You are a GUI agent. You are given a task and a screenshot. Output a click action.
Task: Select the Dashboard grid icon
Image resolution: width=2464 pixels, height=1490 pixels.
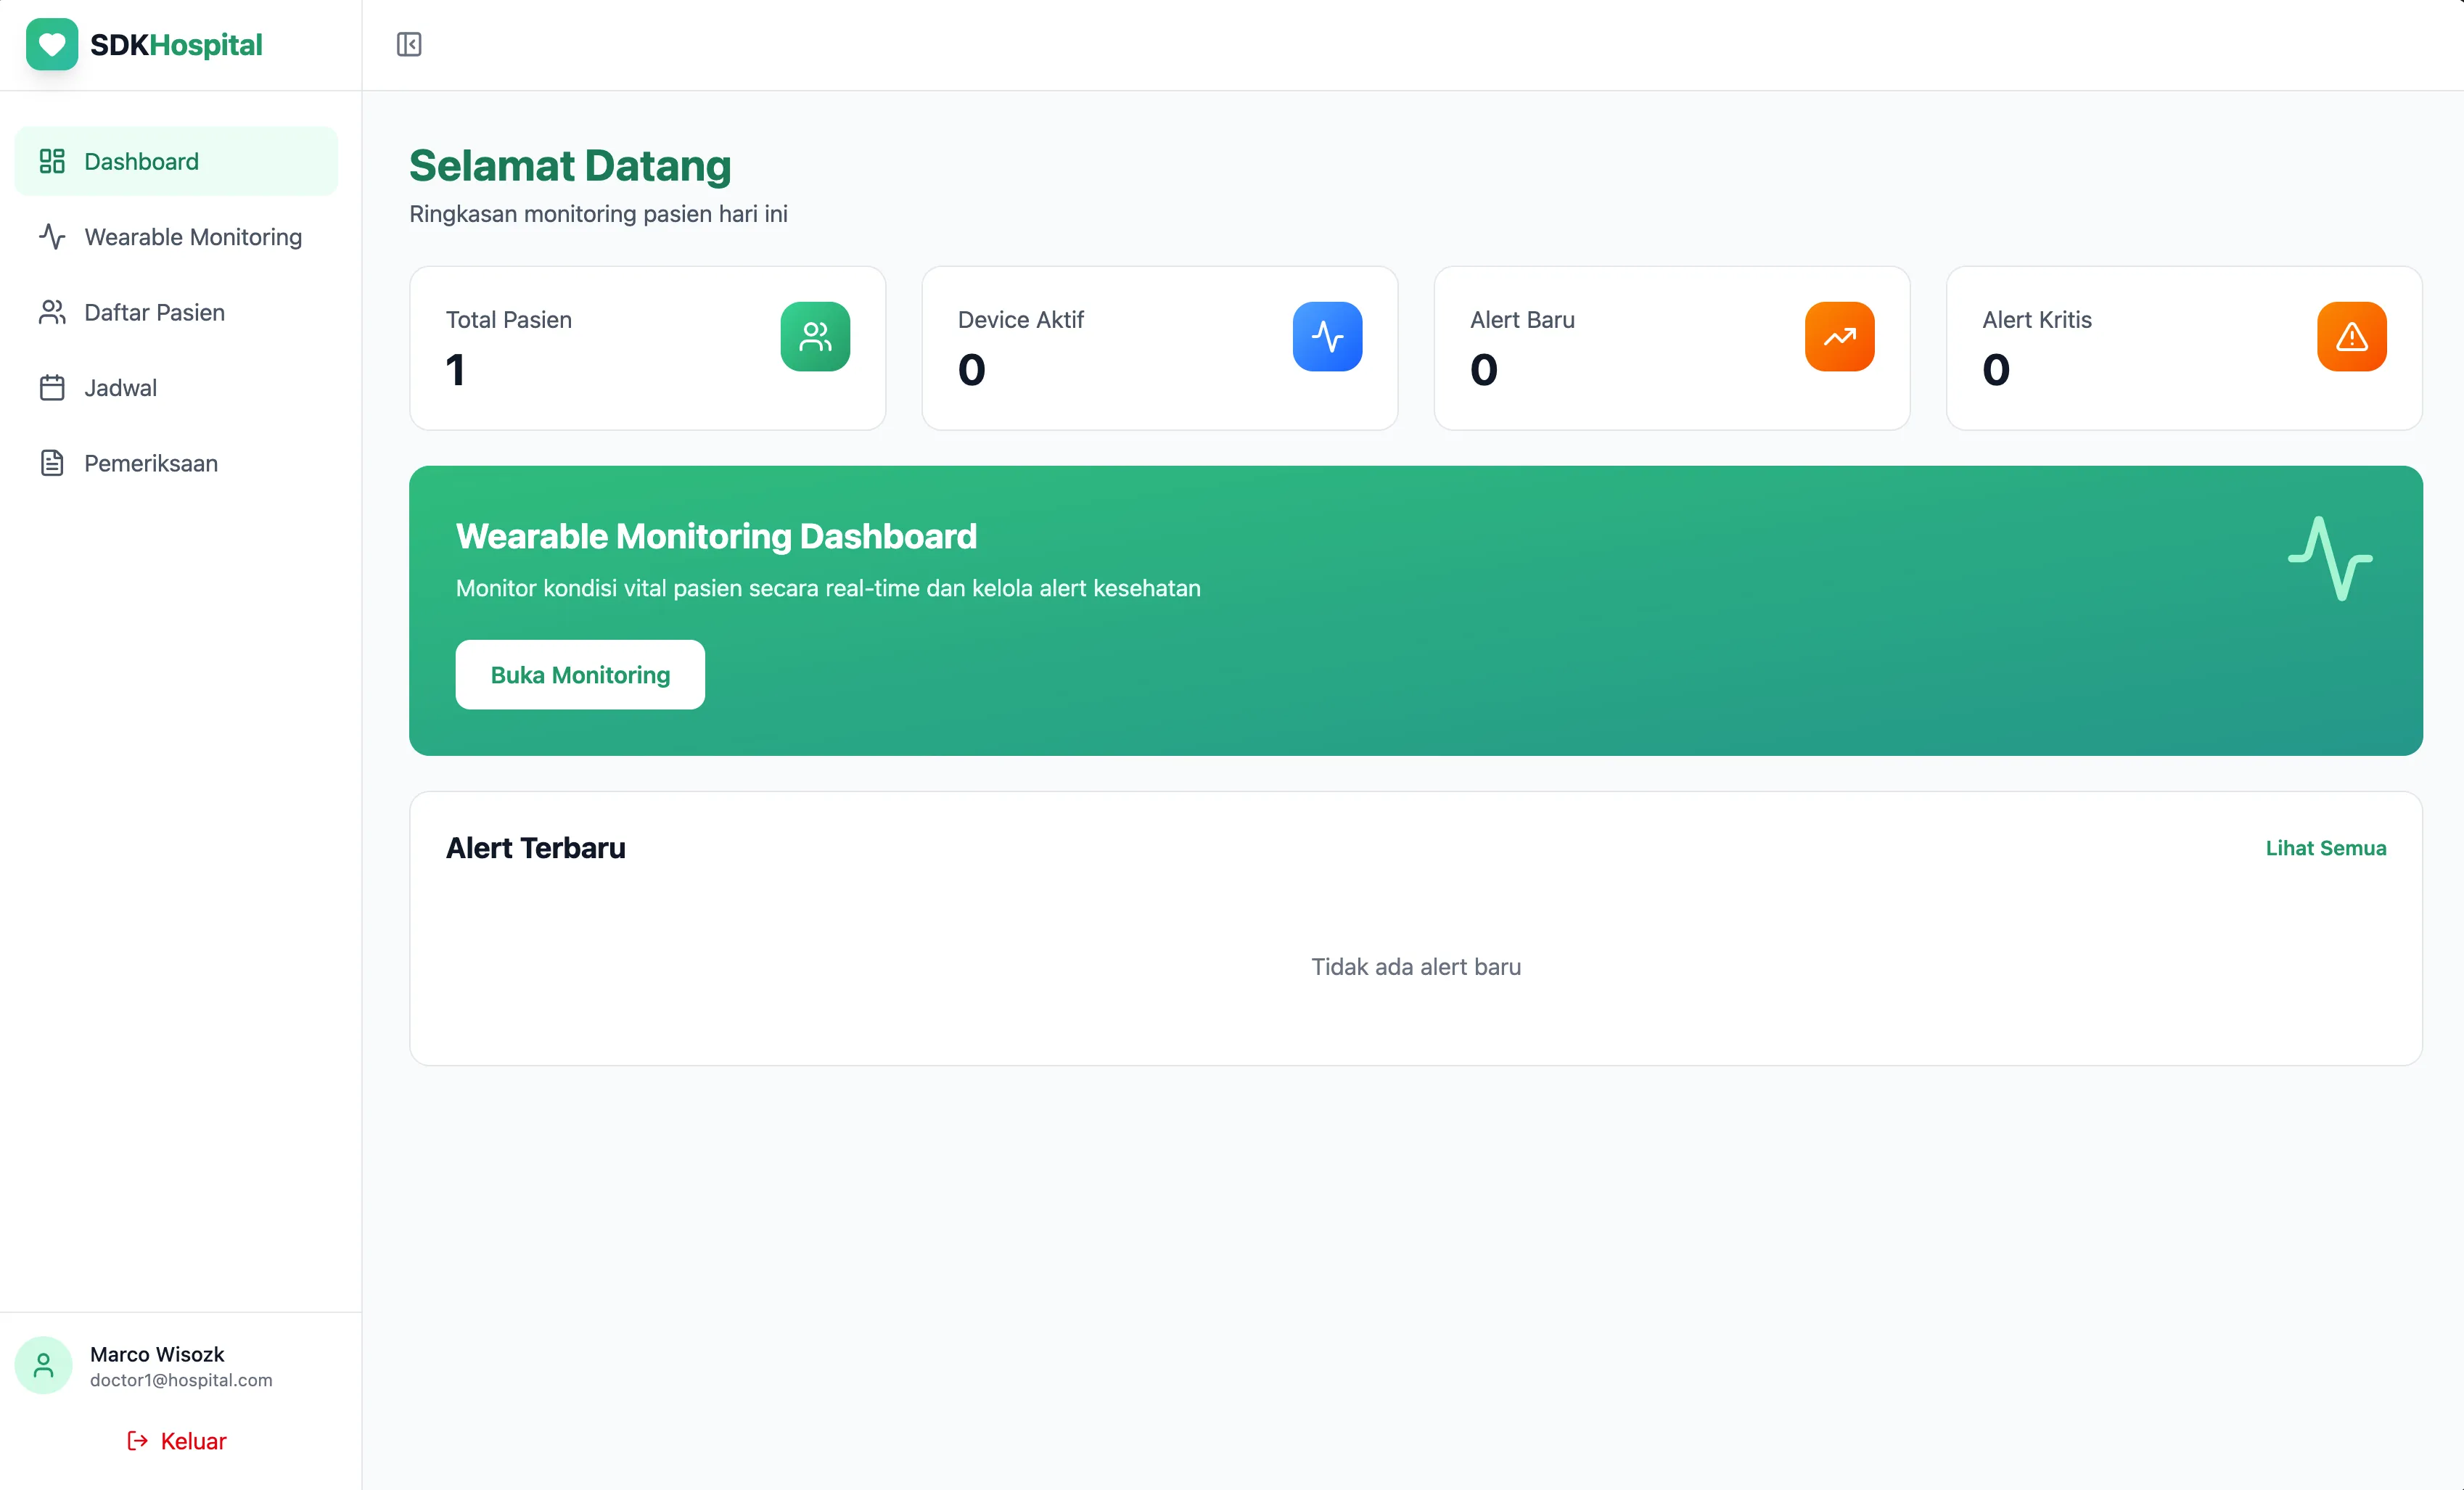[x=52, y=160]
